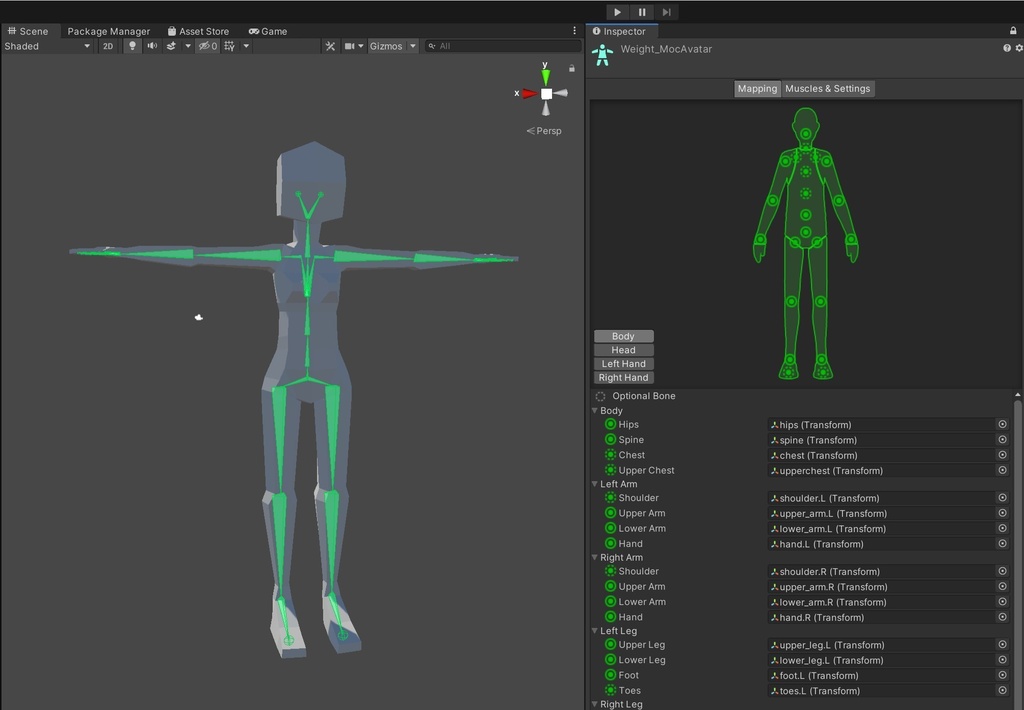The image size is (1024, 710).
Task: Click the Inspector help question-mark icon
Action: (1005, 47)
